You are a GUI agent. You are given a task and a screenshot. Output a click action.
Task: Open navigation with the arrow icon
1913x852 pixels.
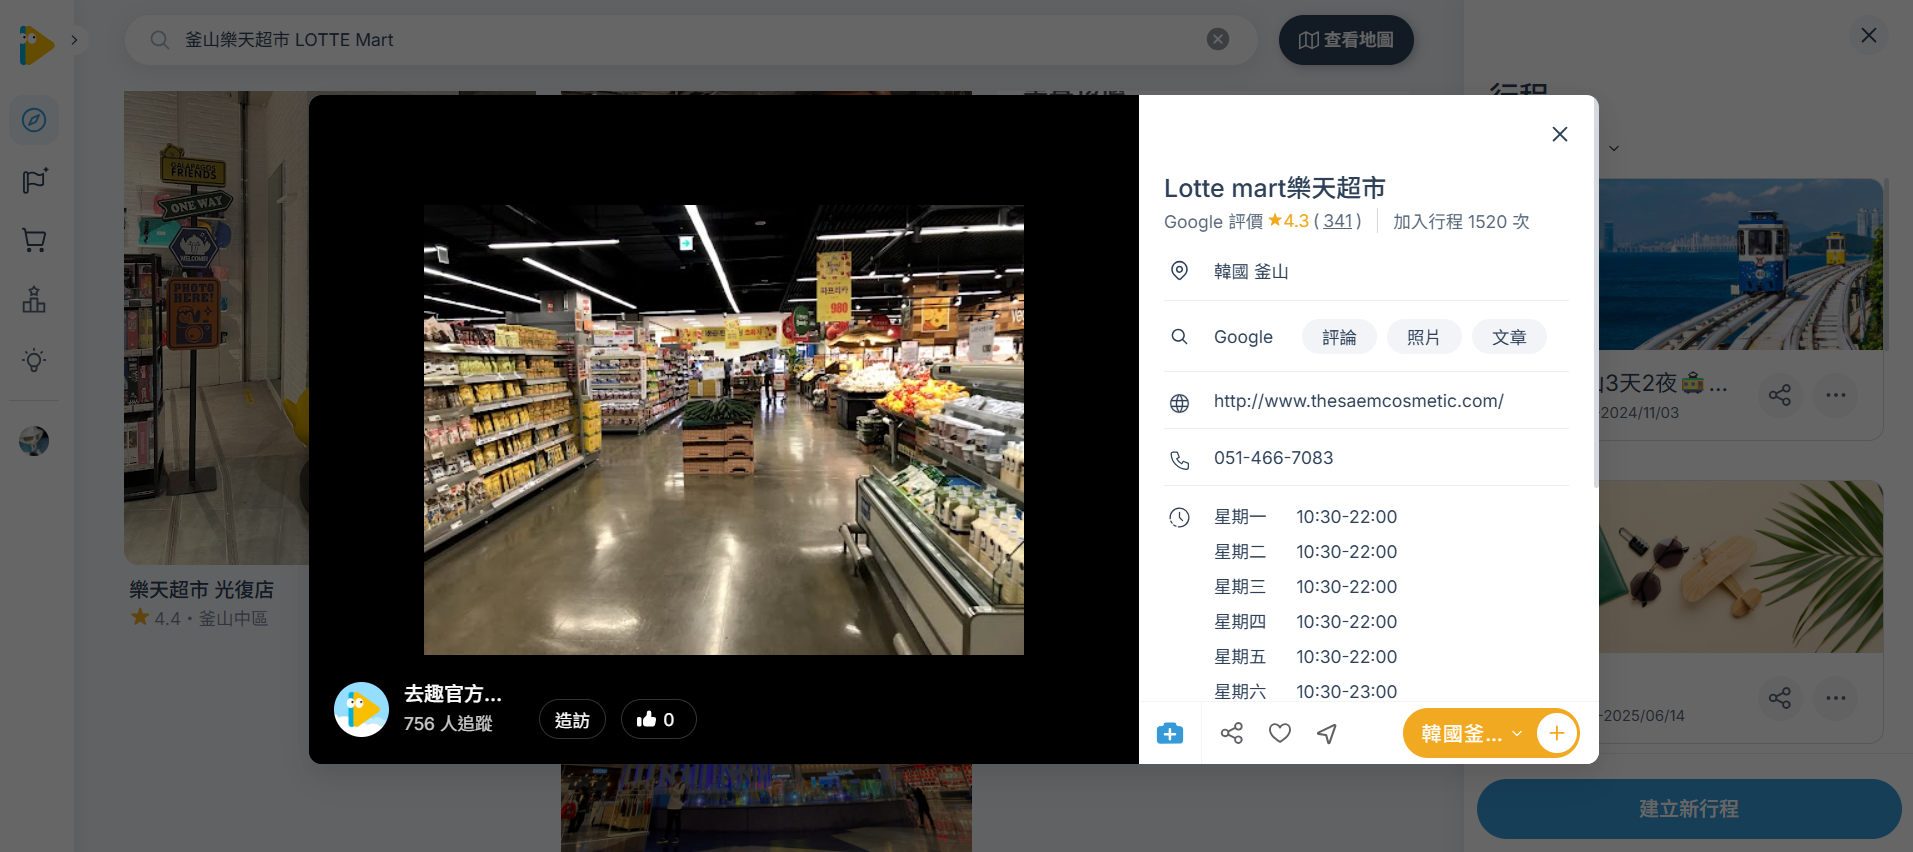click(1328, 734)
